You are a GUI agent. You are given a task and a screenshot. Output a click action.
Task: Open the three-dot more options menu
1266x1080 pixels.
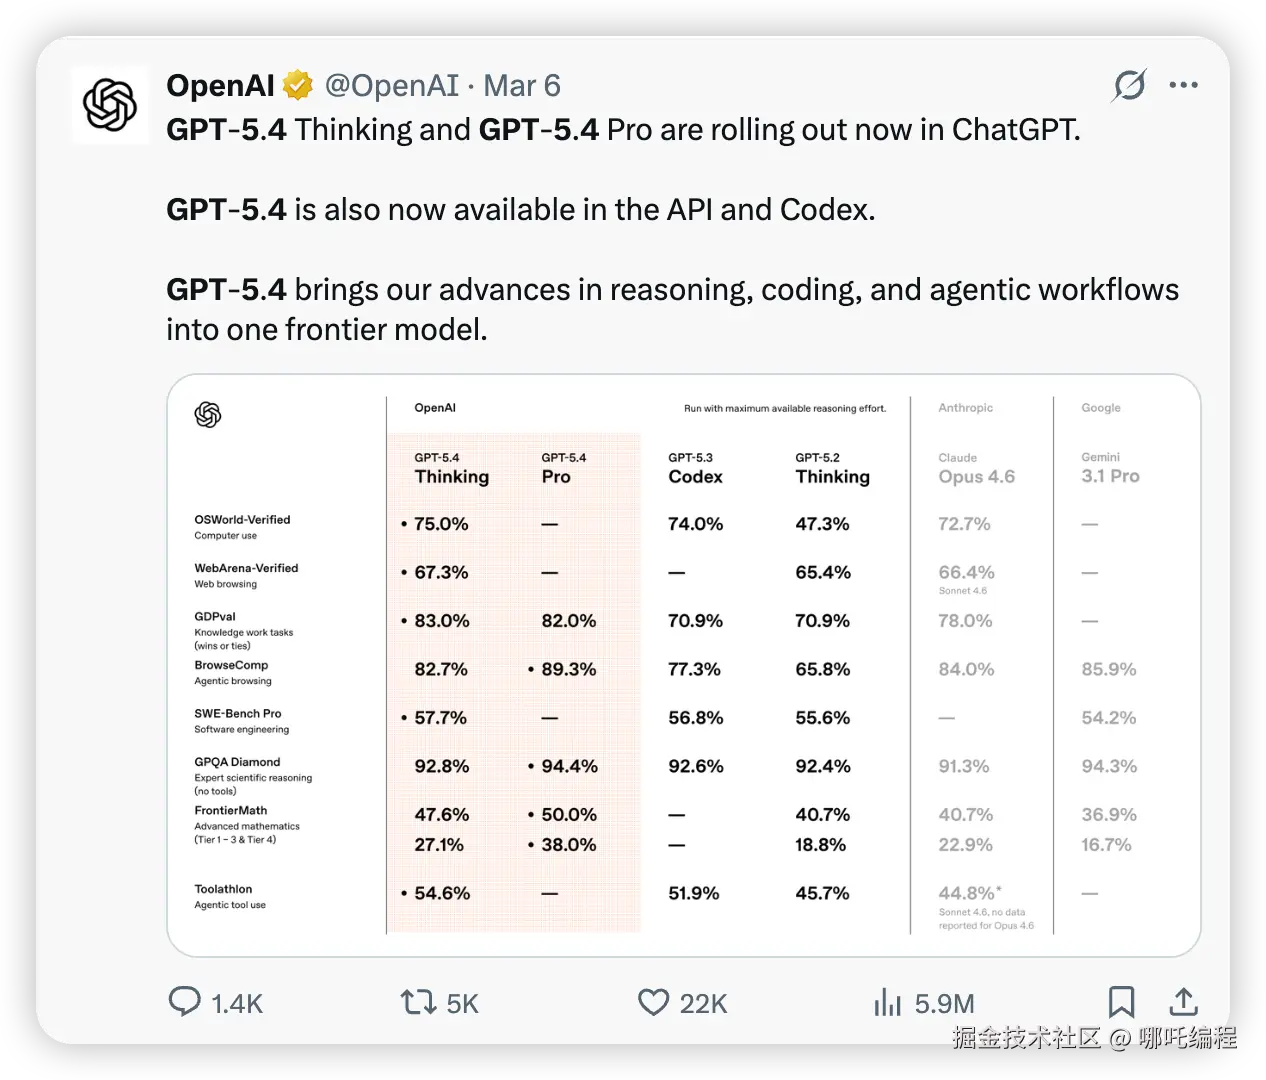click(1183, 85)
